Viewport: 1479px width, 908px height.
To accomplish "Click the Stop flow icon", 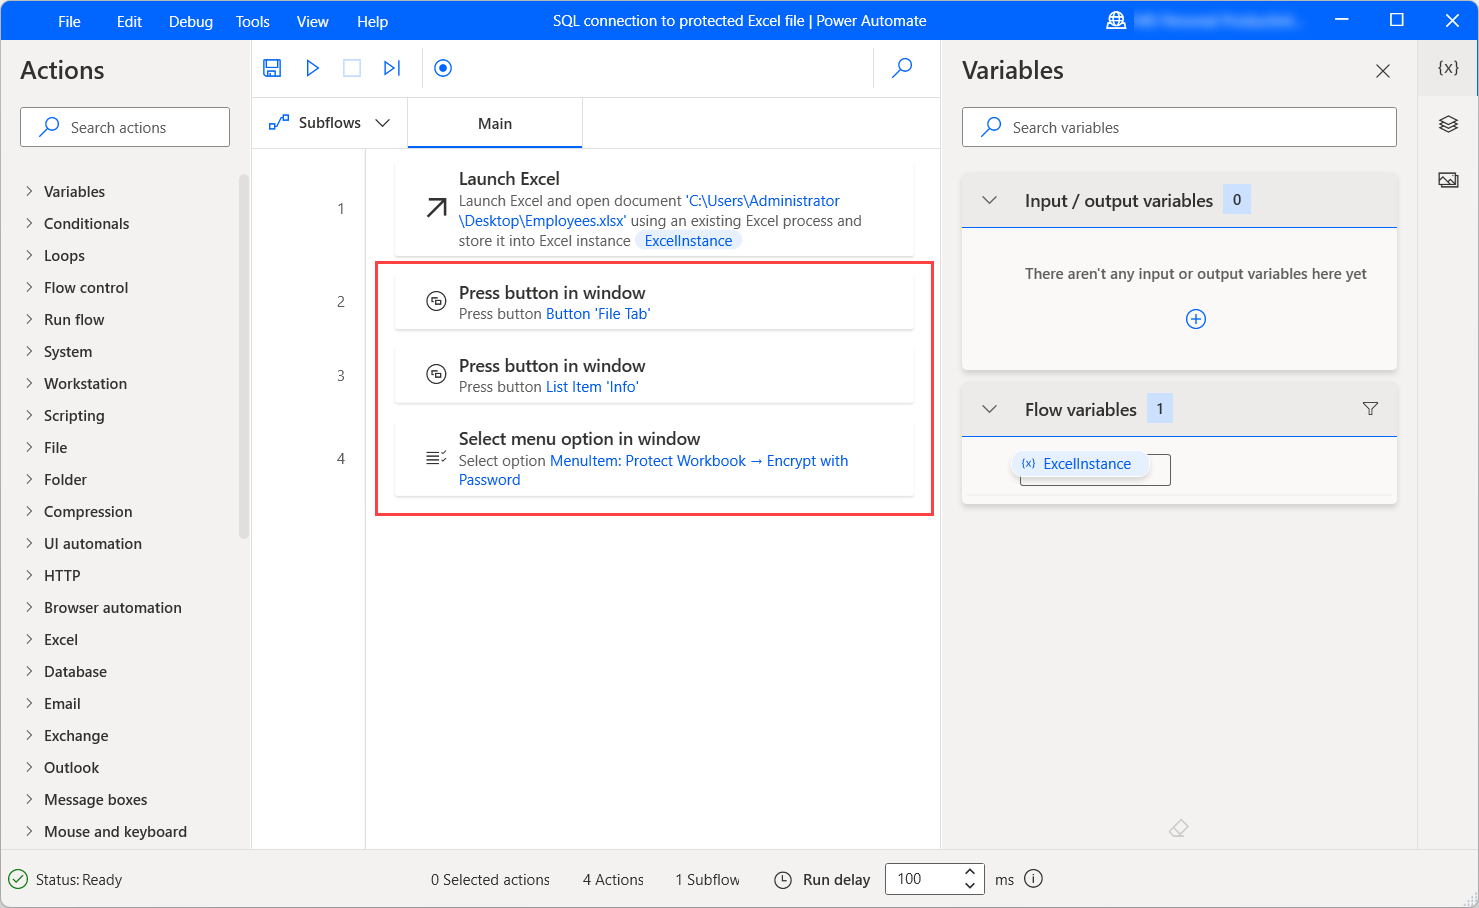I will click(x=352, y=68).
